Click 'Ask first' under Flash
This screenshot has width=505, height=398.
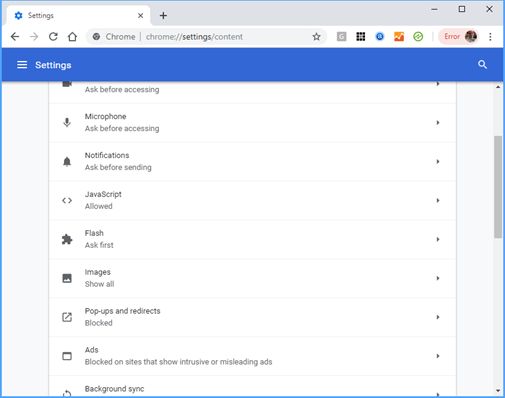99,245
